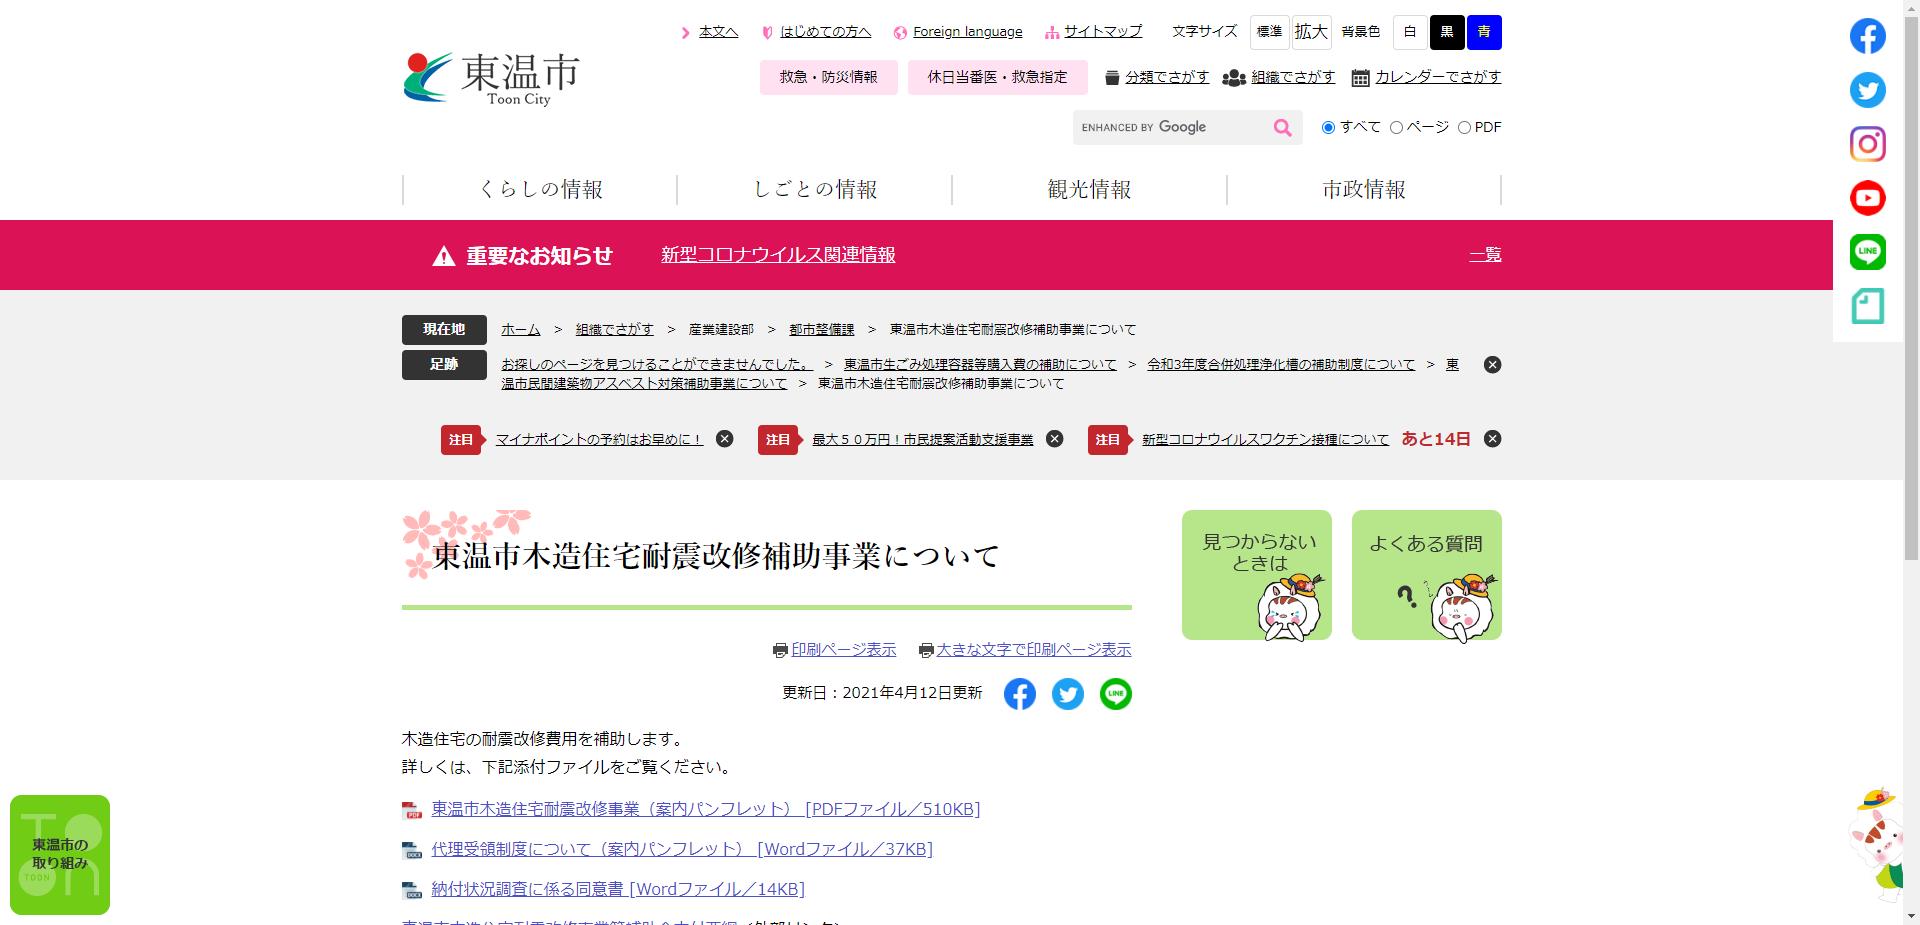Viewport: 1920px width, 925px height.
Task: Open the よくある質問 panel
Action: [1426, 575]
